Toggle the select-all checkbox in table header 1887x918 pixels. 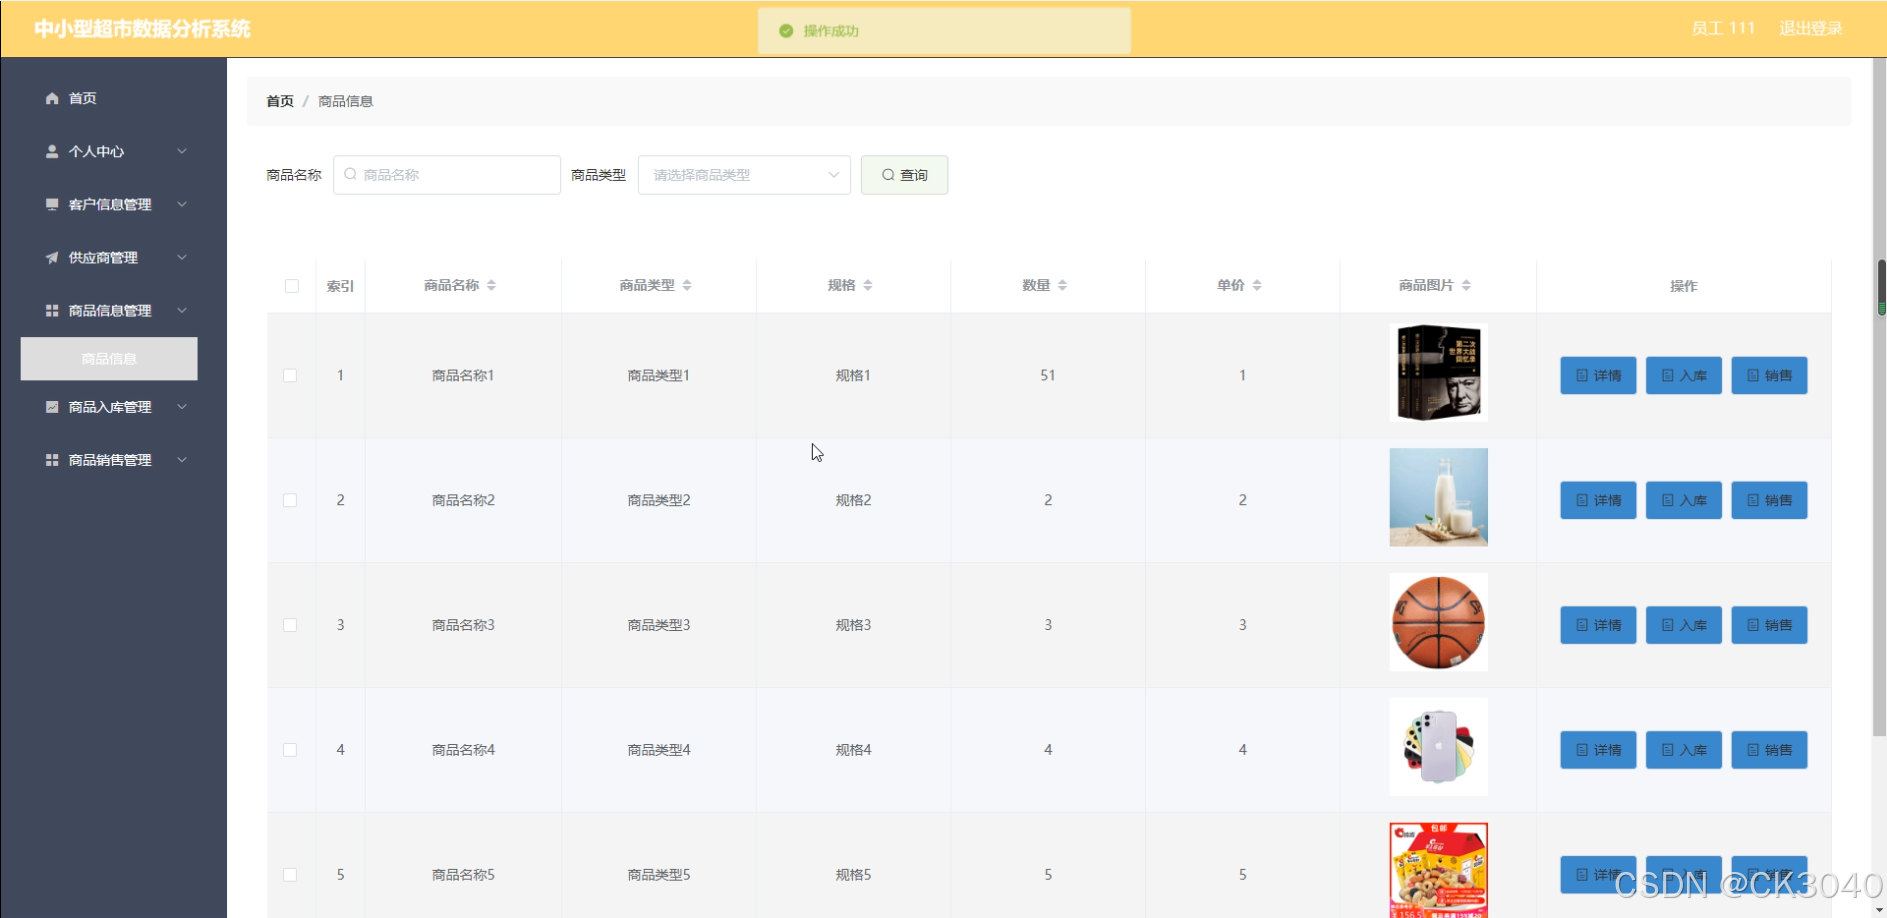pos(292,286)
